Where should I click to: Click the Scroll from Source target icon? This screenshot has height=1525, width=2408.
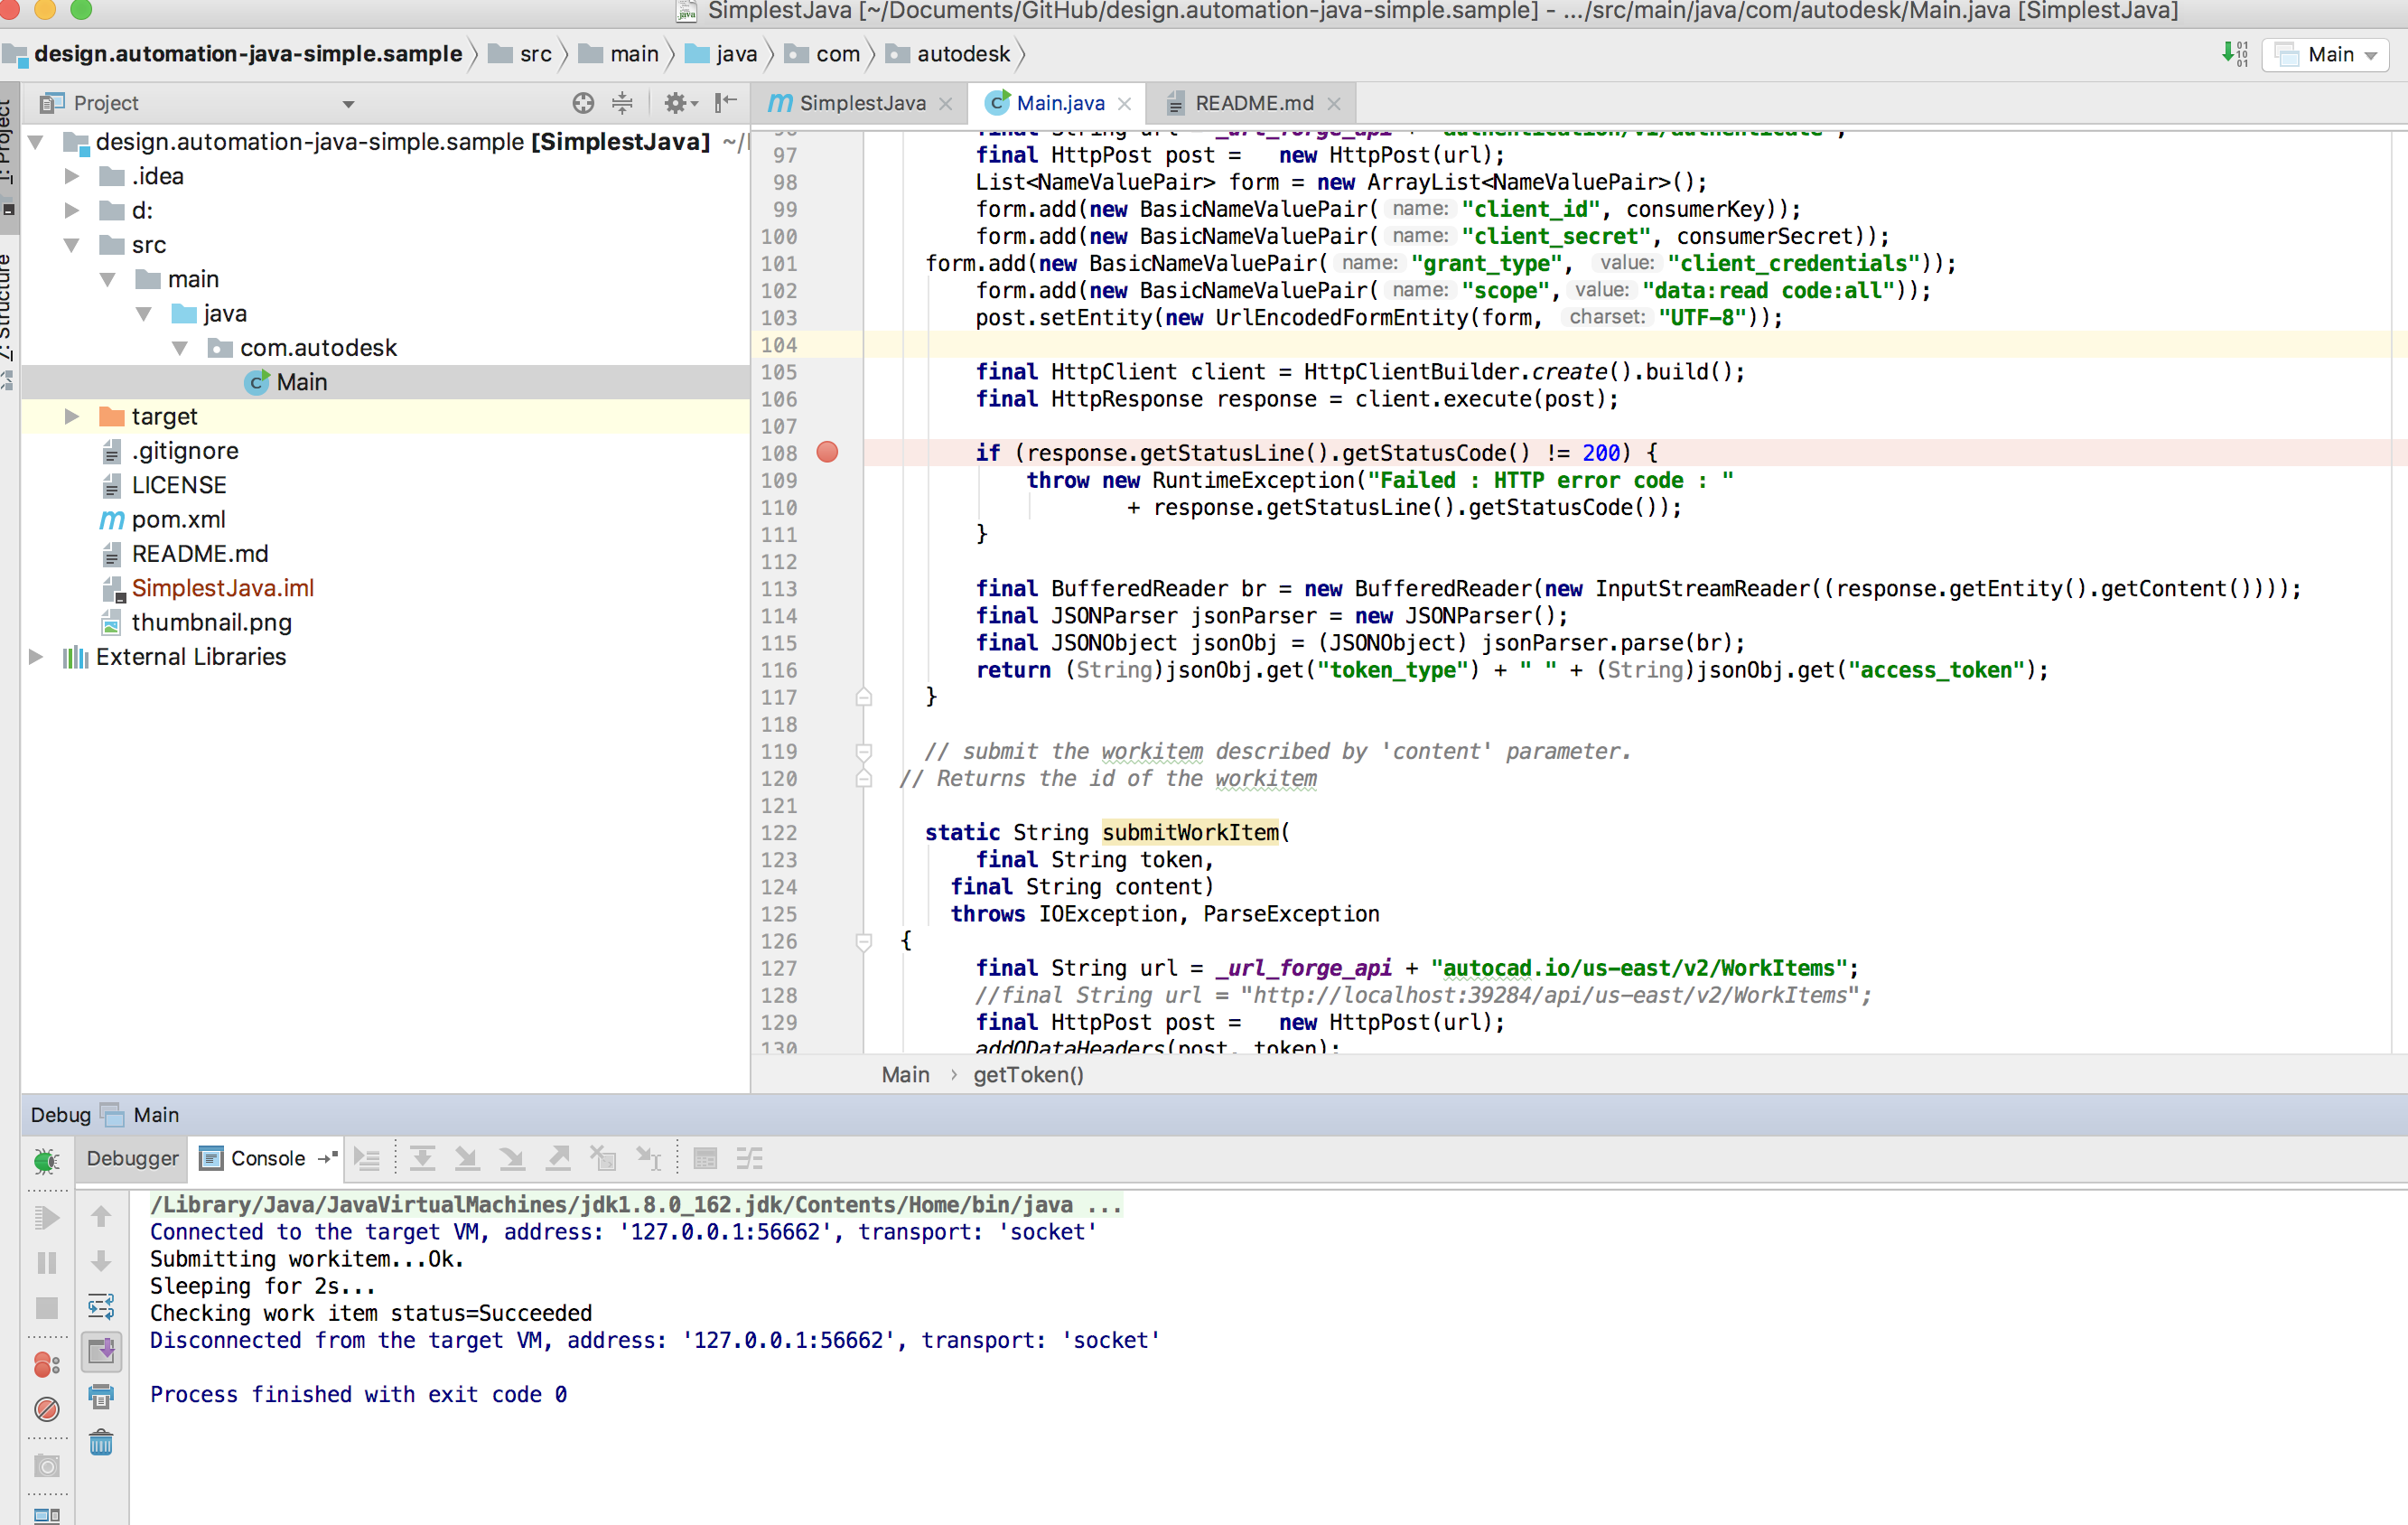point(583,102)
